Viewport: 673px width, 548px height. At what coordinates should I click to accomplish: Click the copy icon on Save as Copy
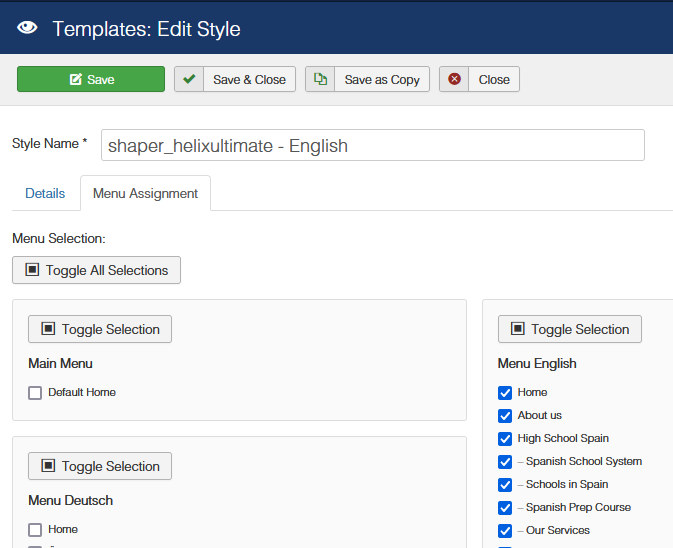pyautogui.click(x=320, y=79)
